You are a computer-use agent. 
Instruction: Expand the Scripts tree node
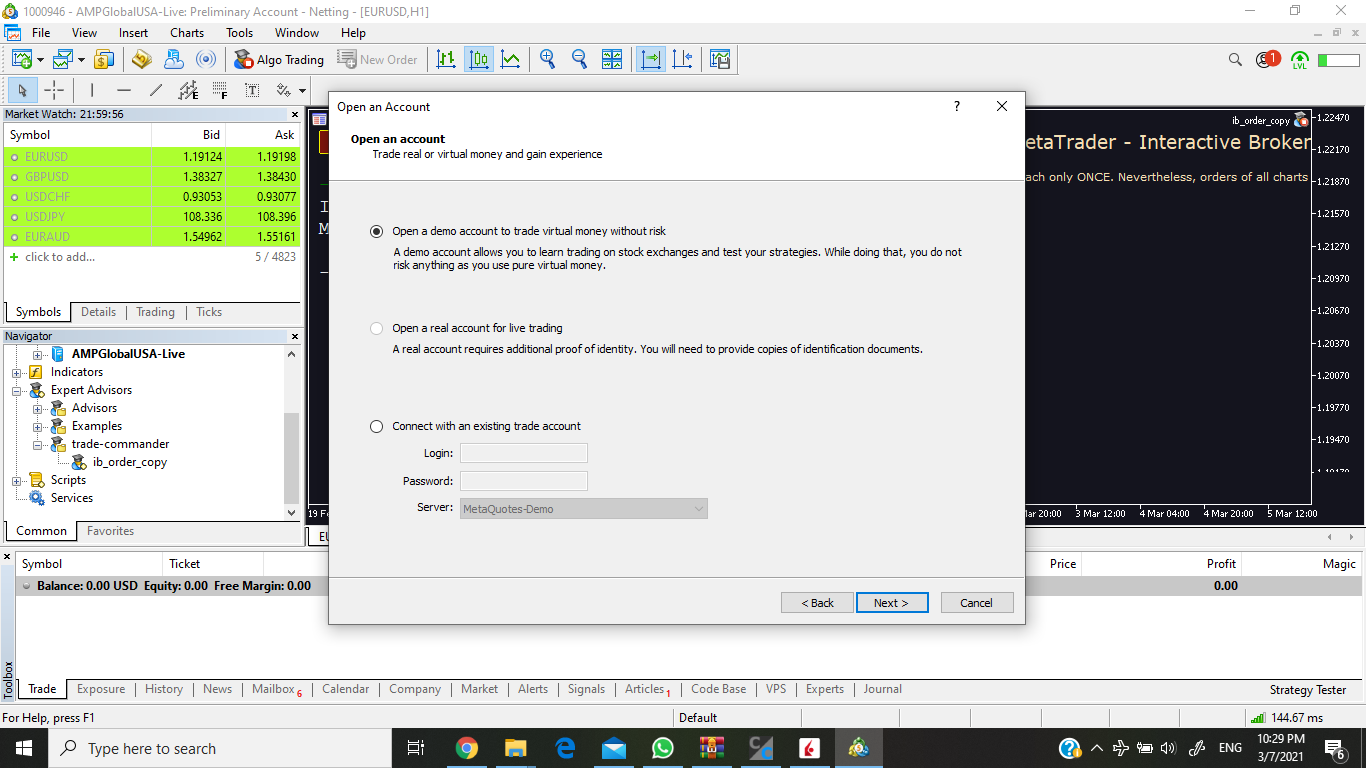tap(17, 480)
